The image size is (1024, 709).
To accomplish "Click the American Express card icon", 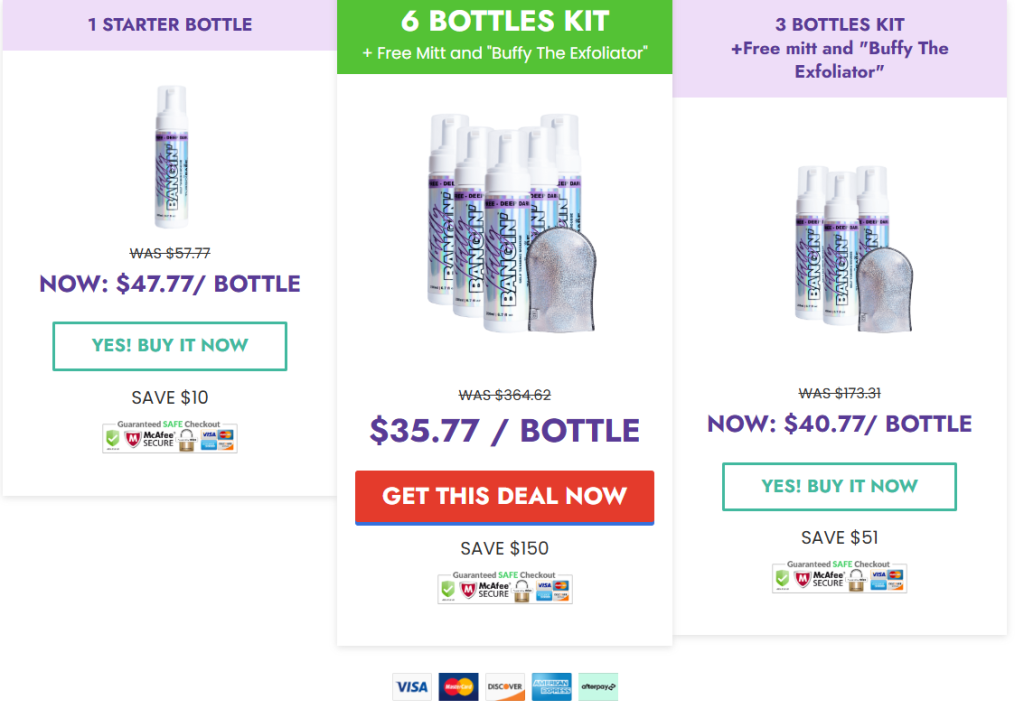I will [551, 687].
